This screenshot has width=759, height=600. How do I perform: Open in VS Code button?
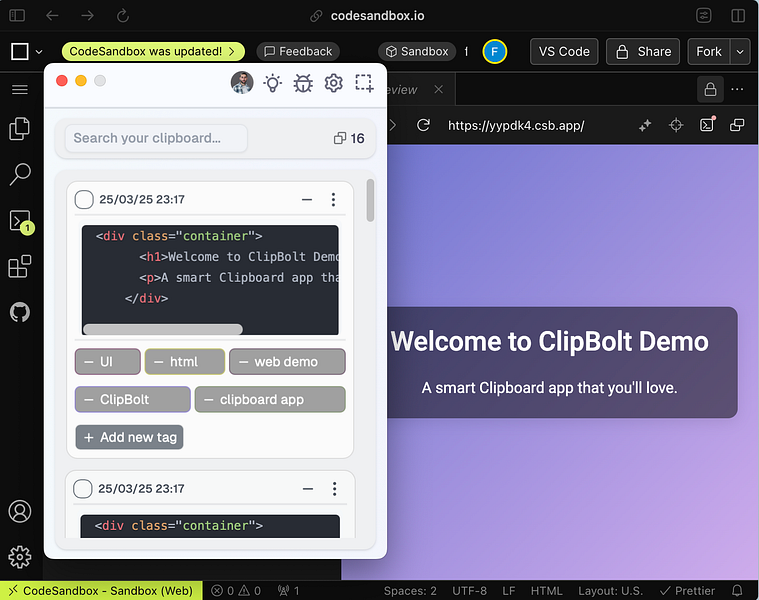564,51
